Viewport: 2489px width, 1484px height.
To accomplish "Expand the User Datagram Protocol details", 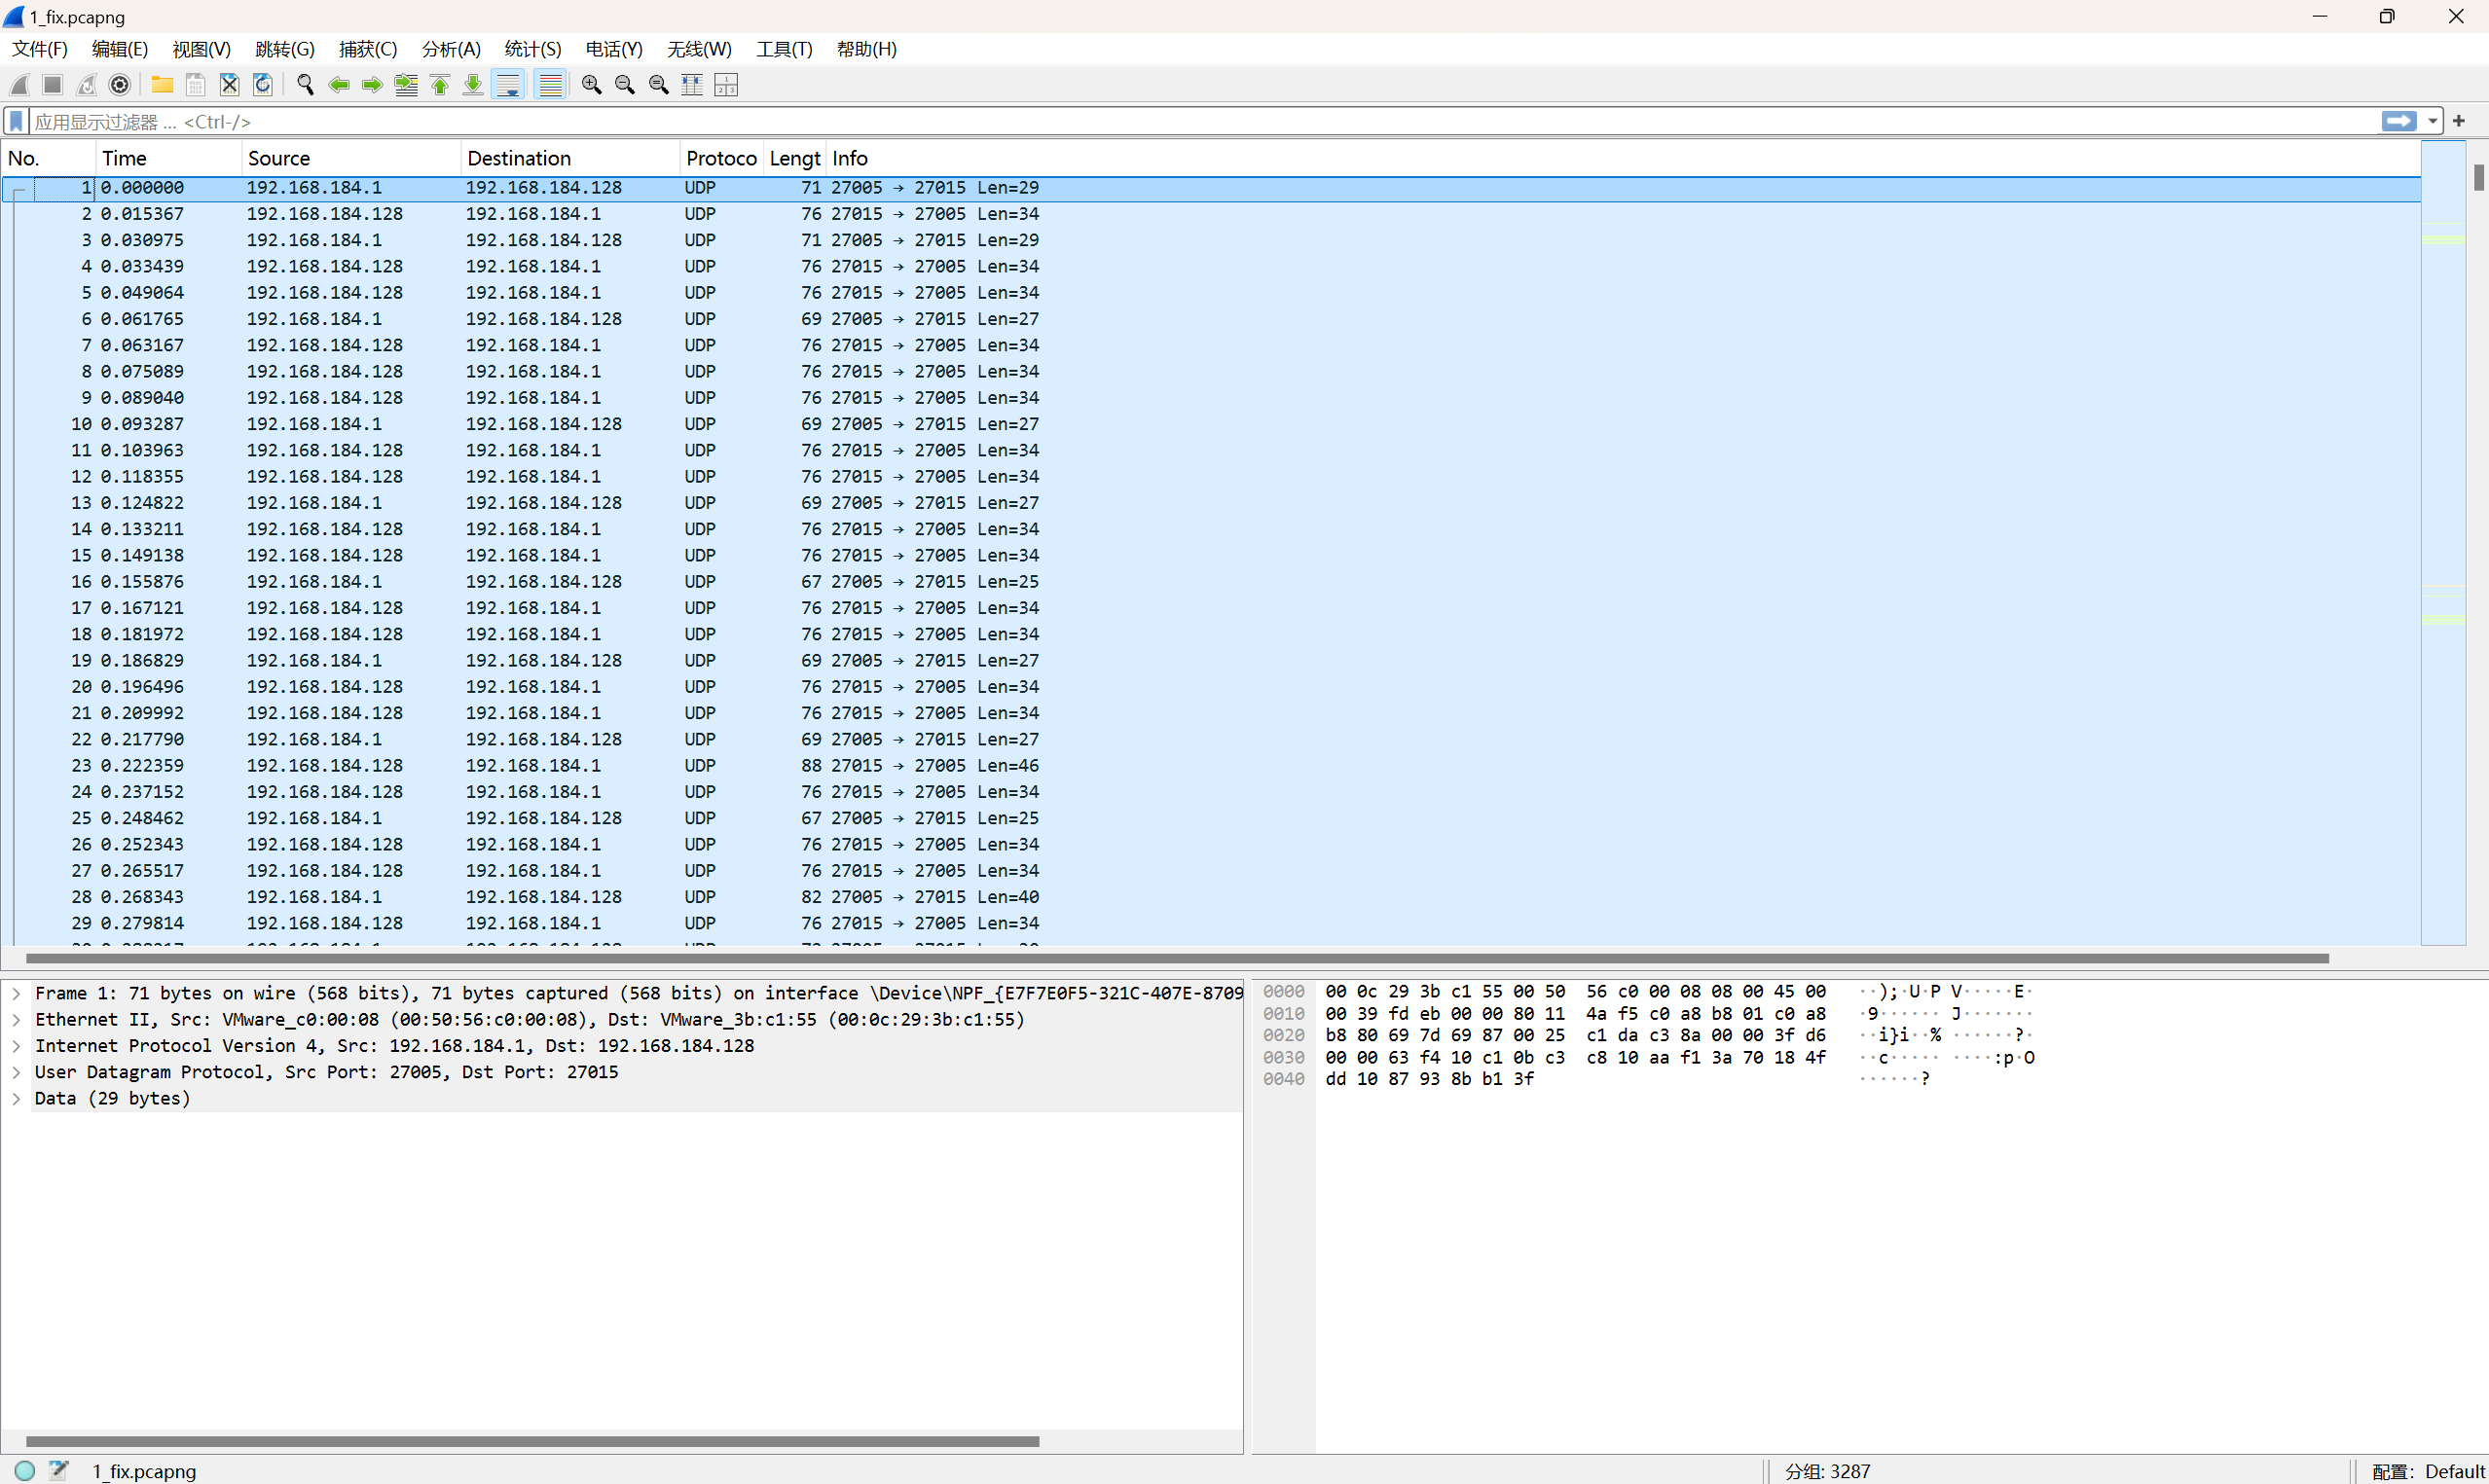I will [x=16, y=1072].
